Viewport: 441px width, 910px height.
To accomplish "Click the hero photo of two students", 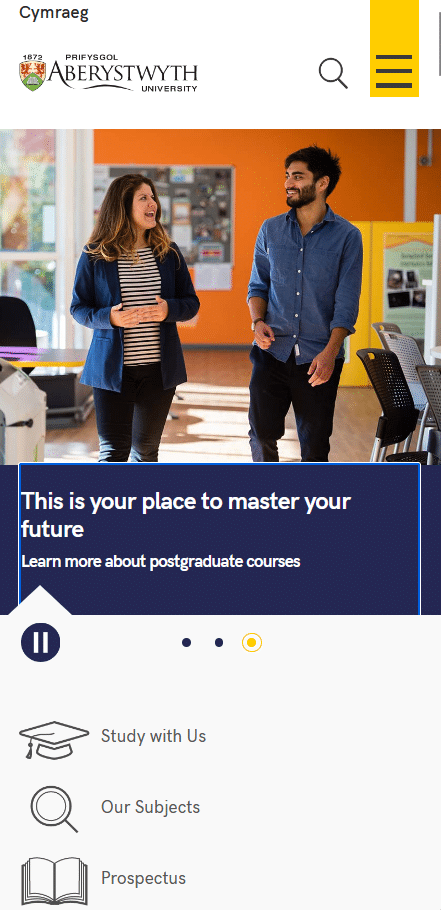I will pyautogui.click(x=220, y=296).
